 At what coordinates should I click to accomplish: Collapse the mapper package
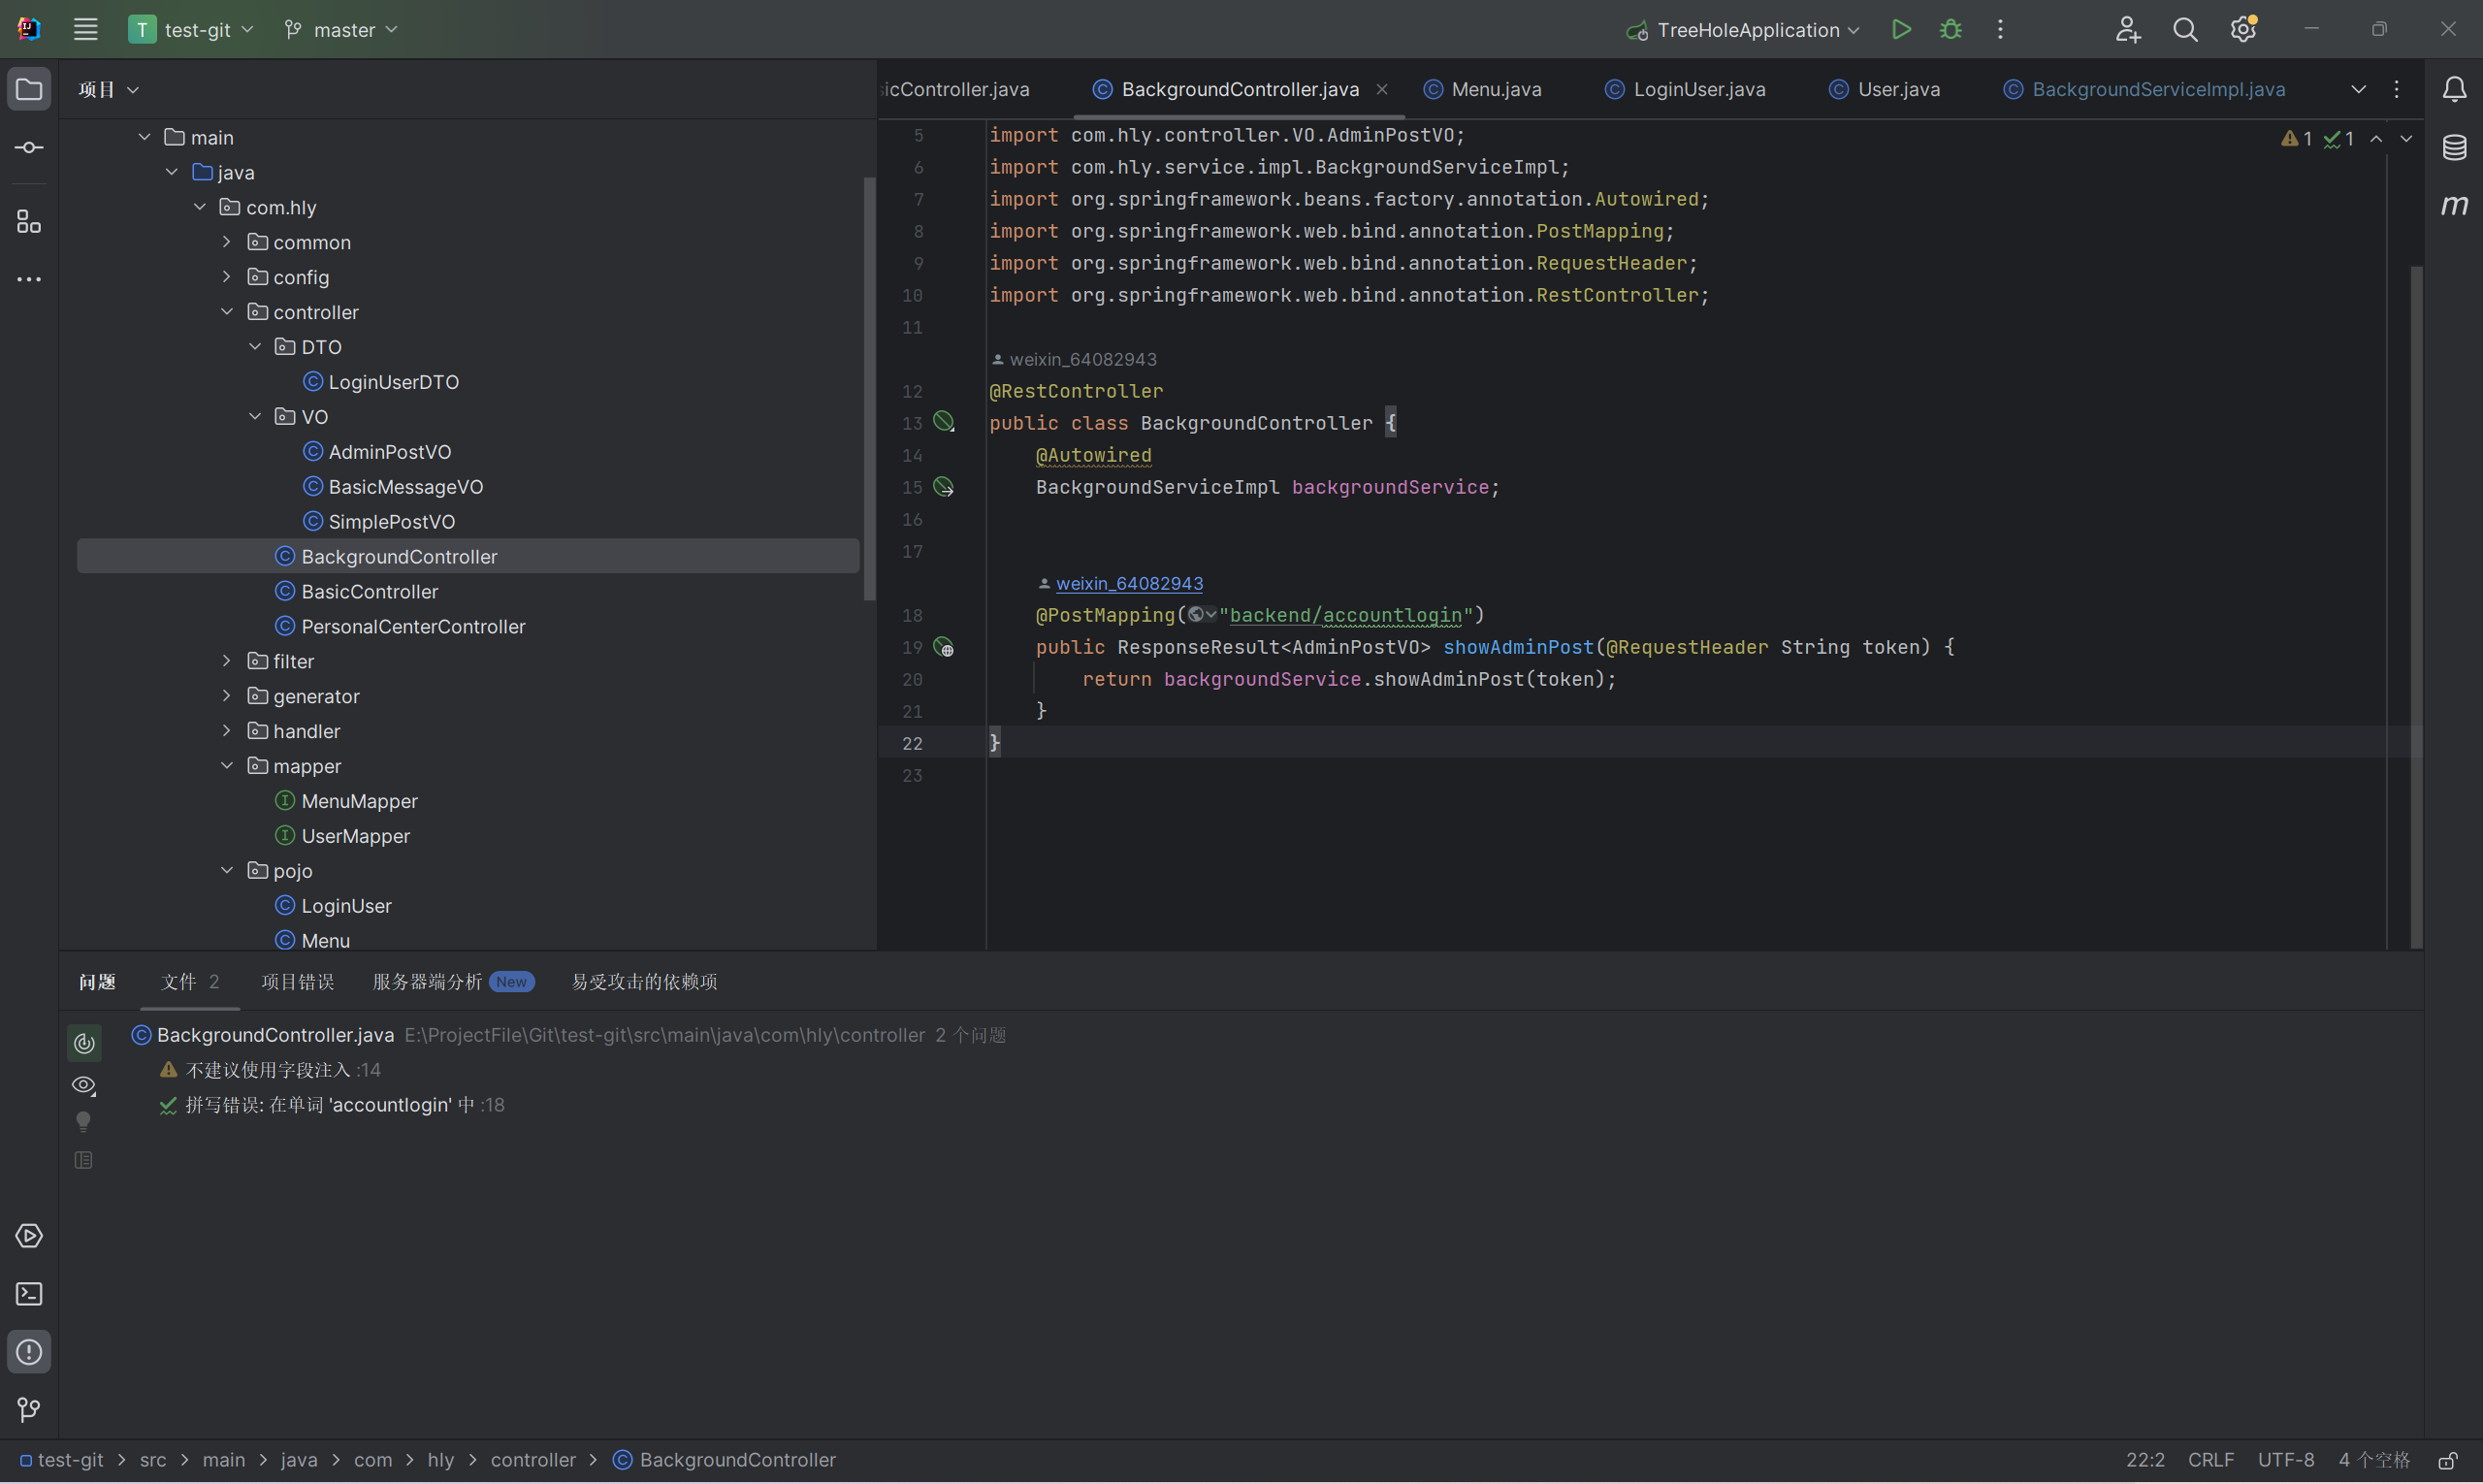[x=227, y=766]
